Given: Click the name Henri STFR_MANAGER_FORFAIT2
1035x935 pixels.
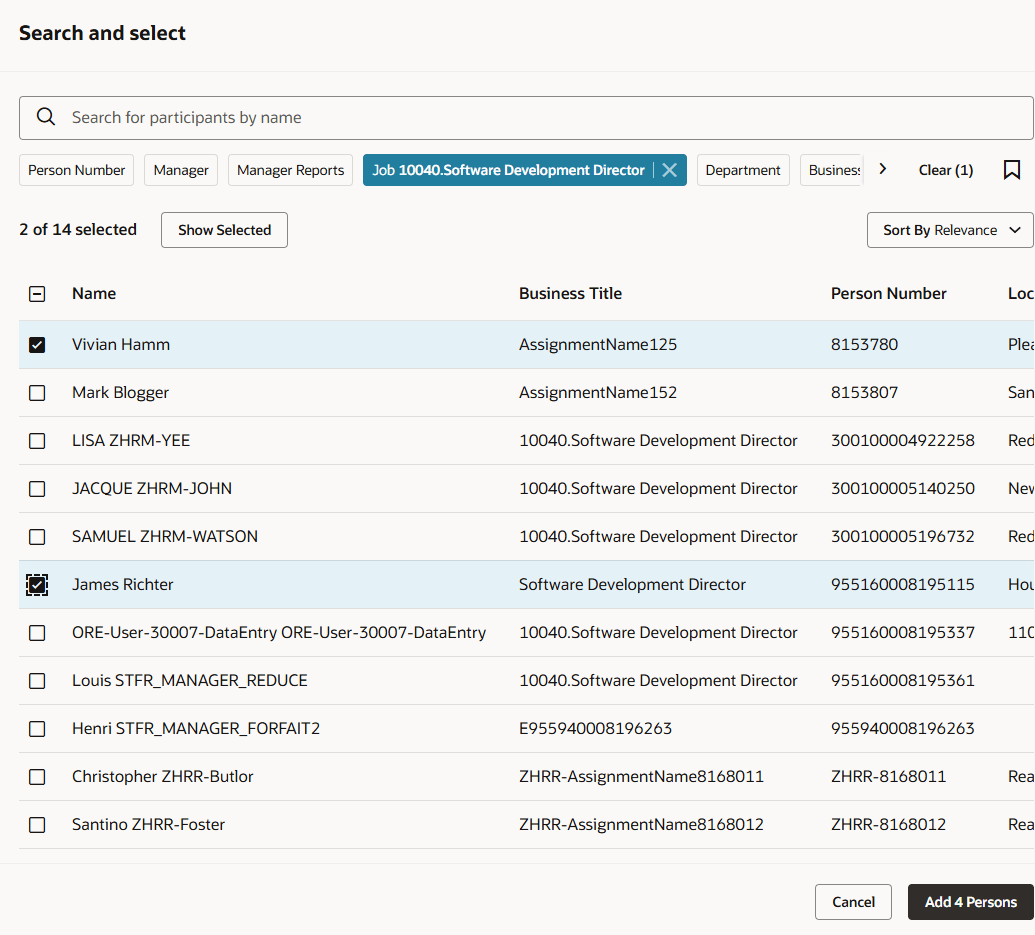Looking at the screenshot, I should click(196, 728).
